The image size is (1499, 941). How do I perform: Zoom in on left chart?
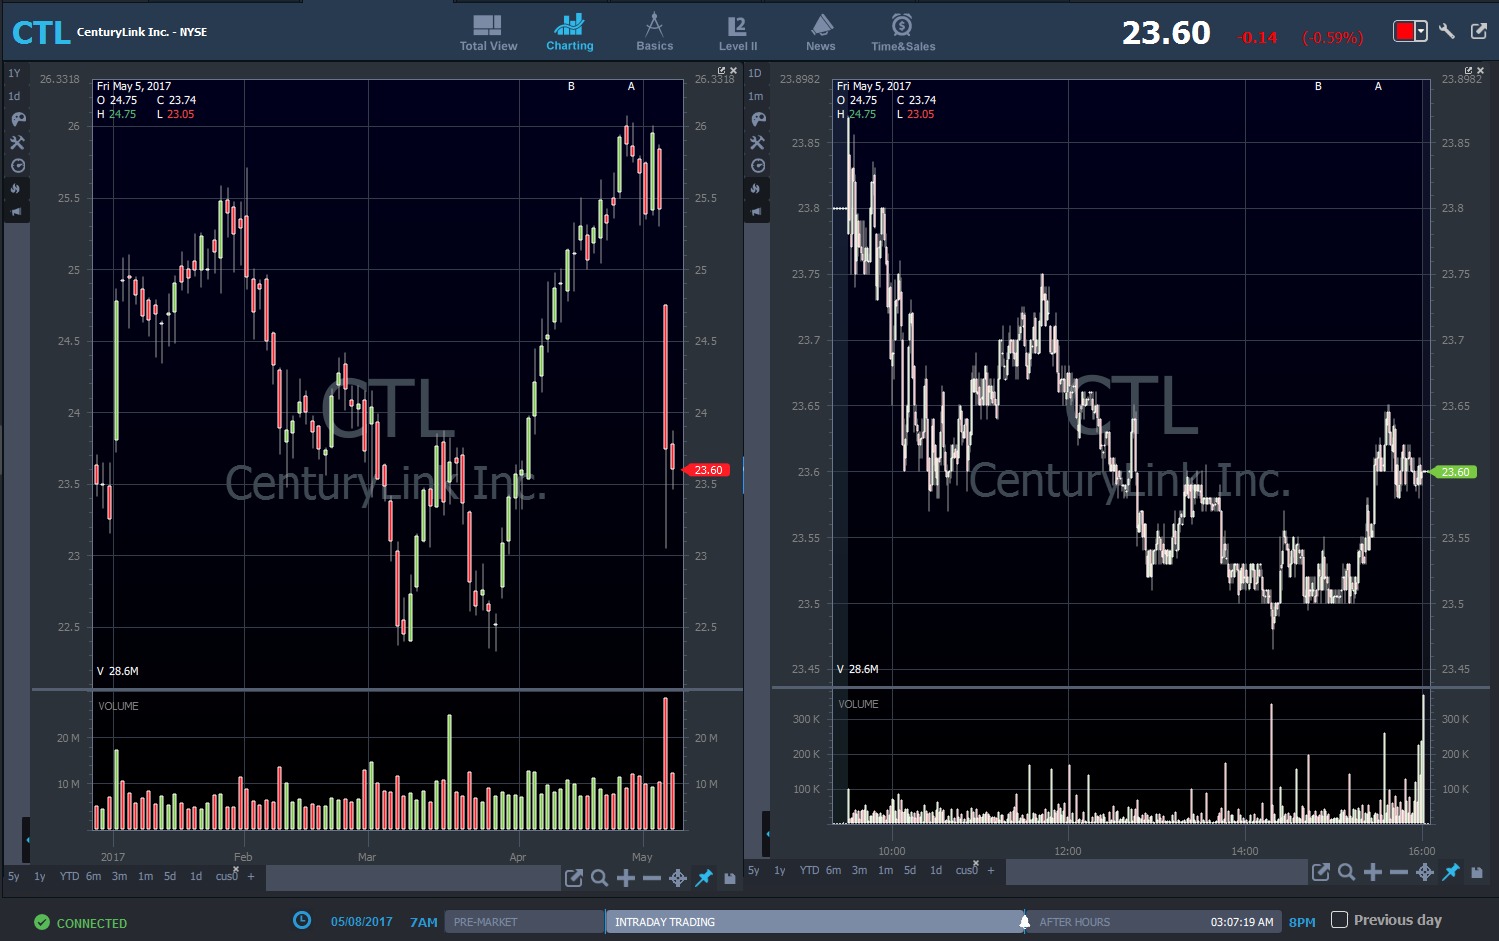click(x=626, y=878)
